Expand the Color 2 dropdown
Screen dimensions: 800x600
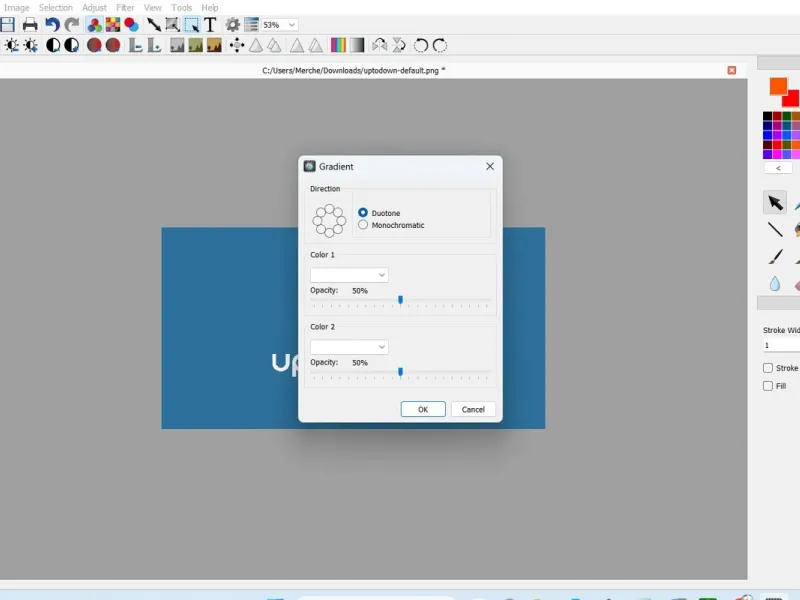pos(349,347)
